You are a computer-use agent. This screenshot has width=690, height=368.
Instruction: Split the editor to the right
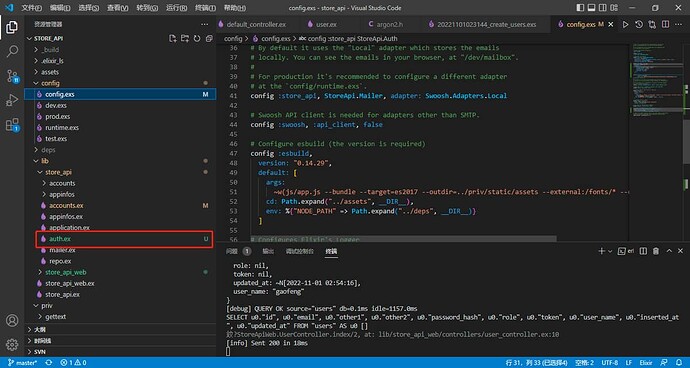(665, 25)
